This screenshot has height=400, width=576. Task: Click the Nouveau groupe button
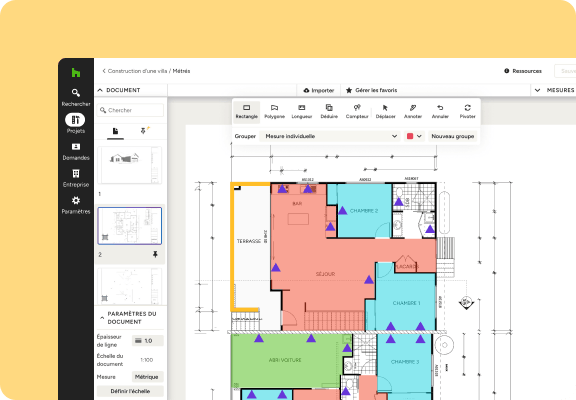[453, 136]
